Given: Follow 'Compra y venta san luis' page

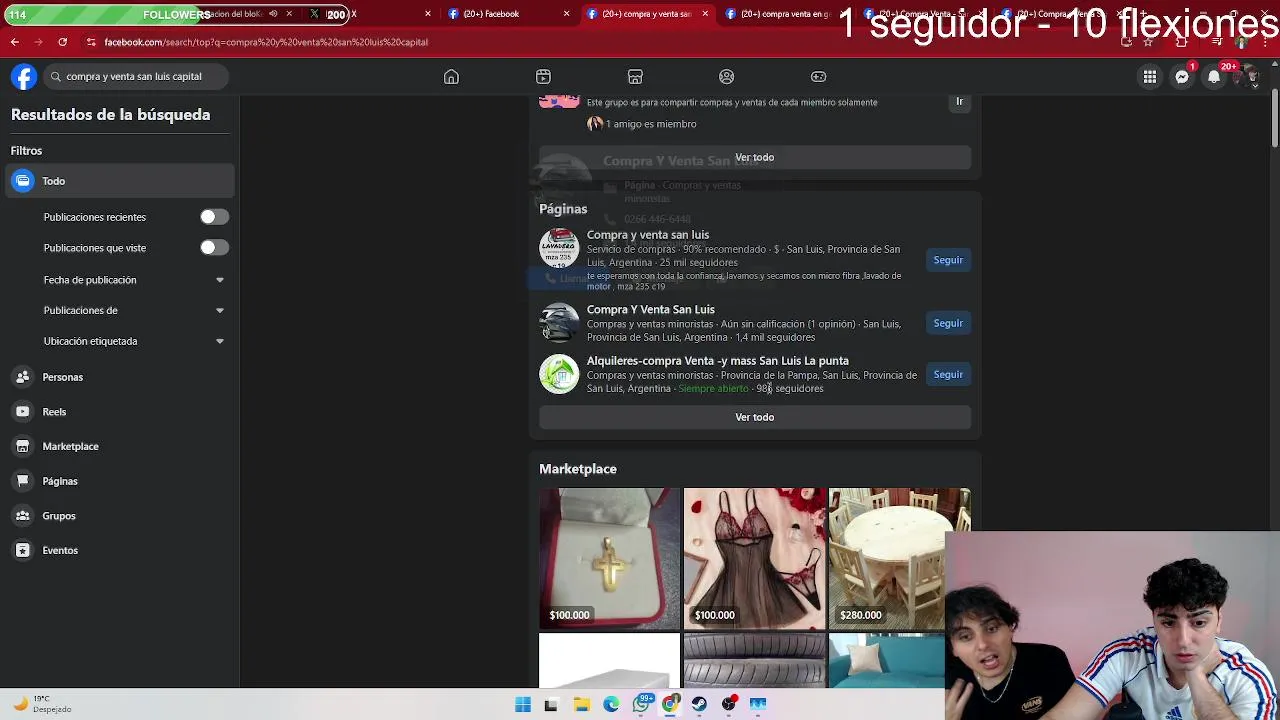Looking at the screenshot, I should coord(948,260).
